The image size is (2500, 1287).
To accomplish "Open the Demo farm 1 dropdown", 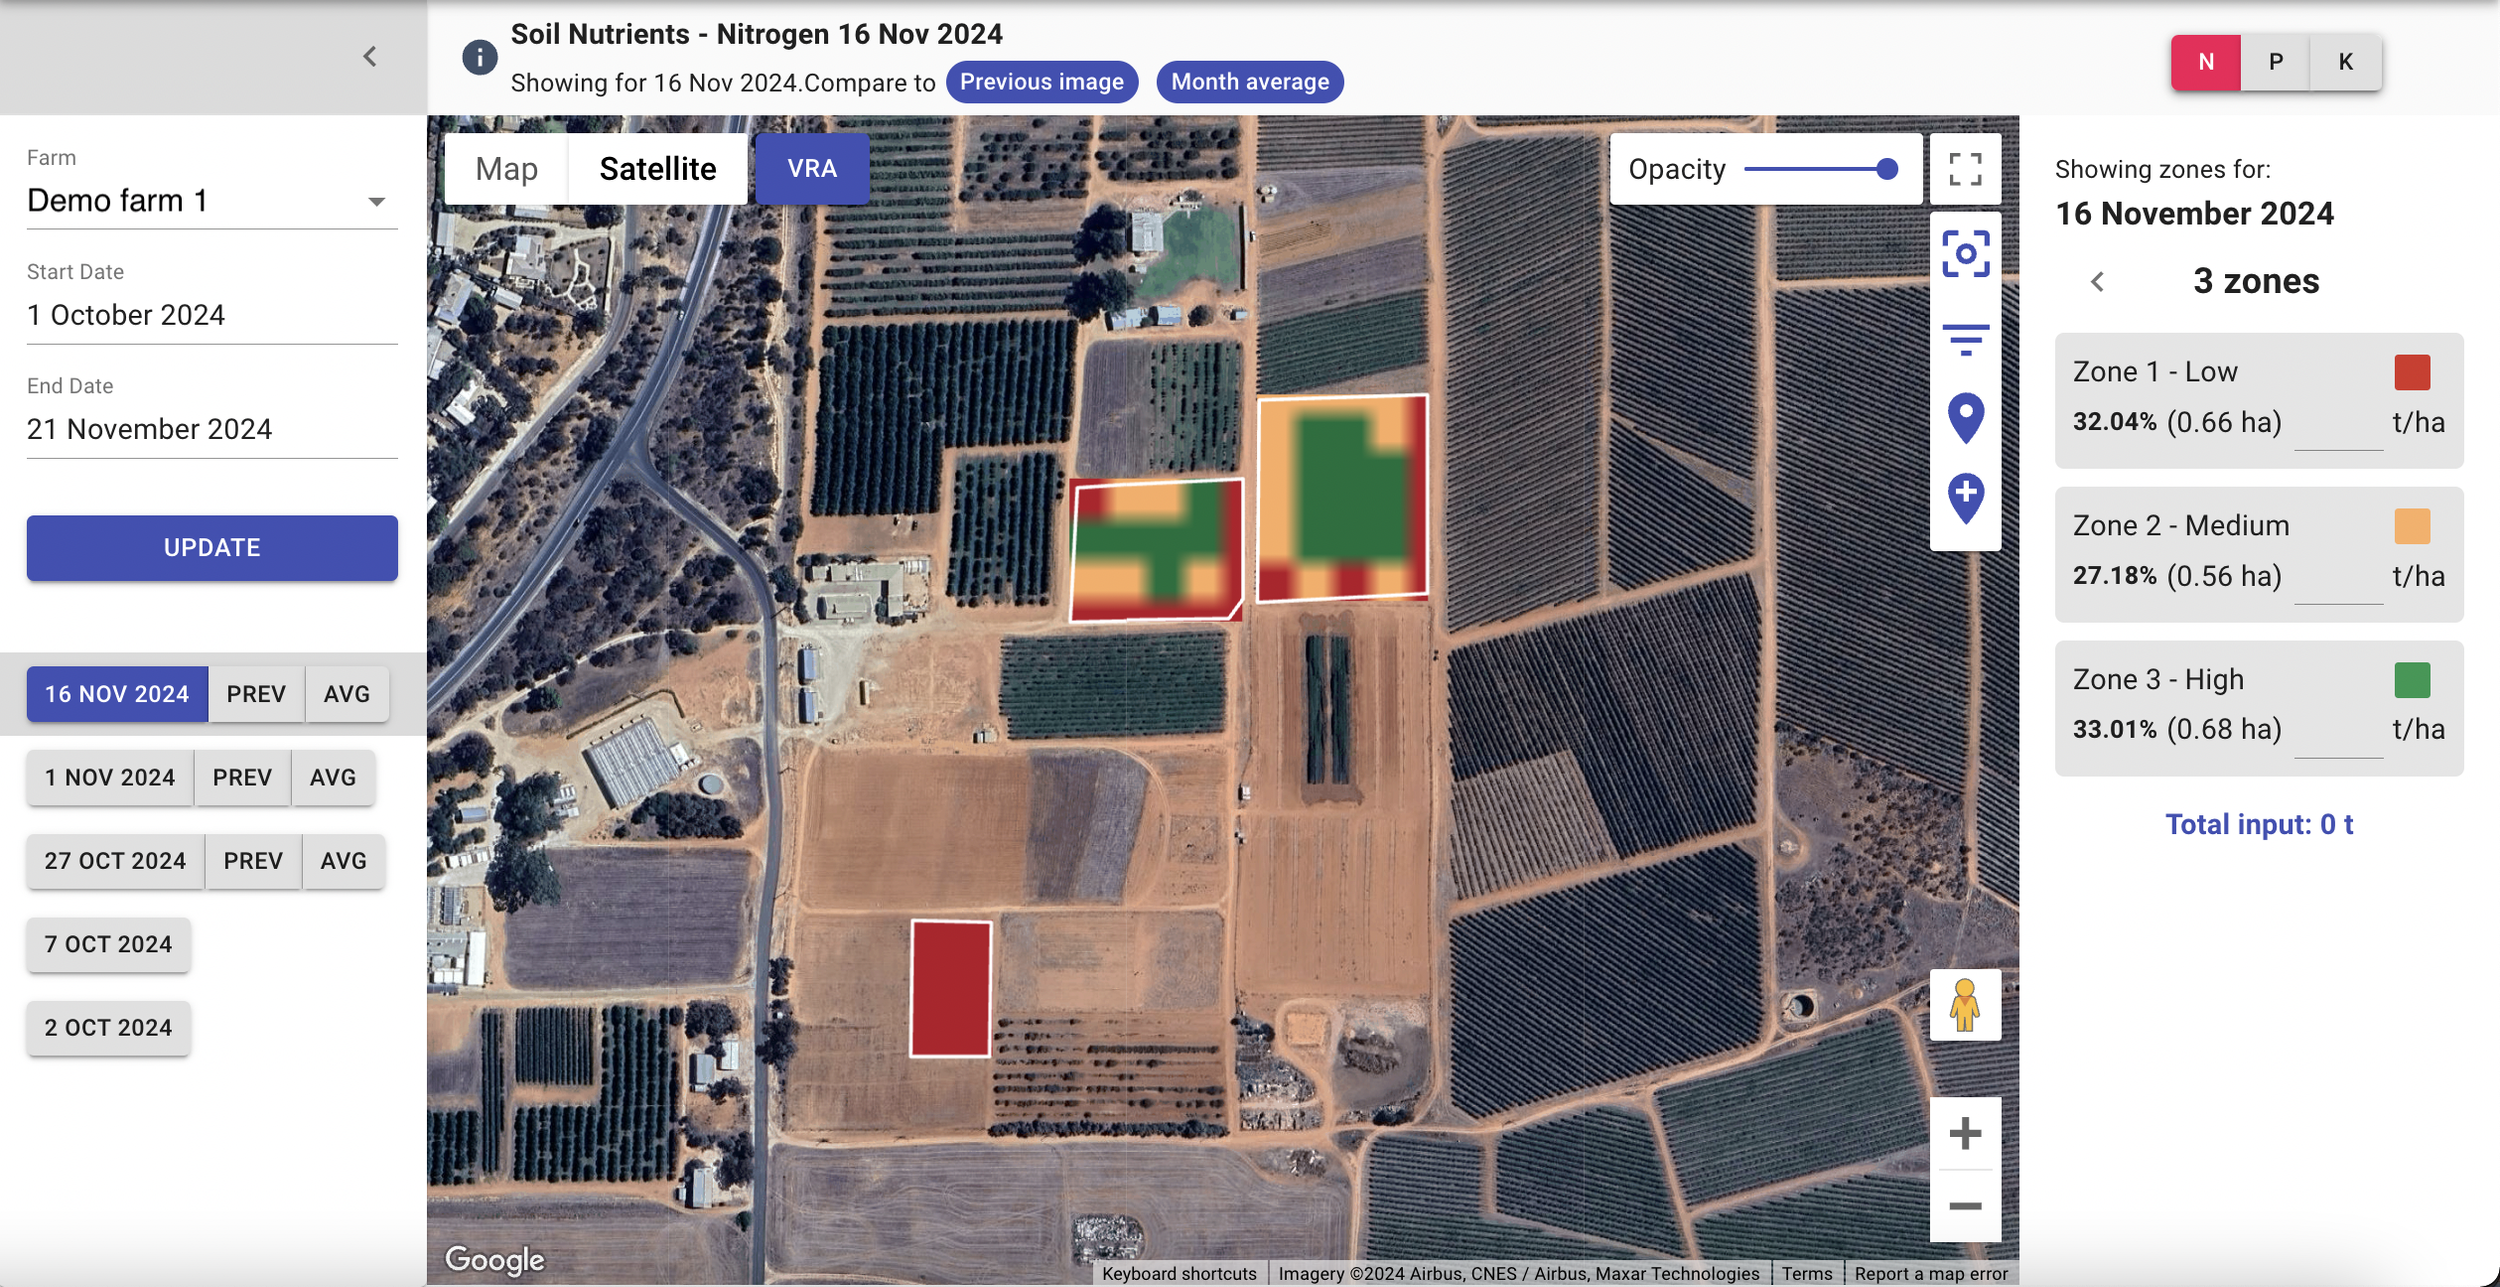I will [211, 201].
